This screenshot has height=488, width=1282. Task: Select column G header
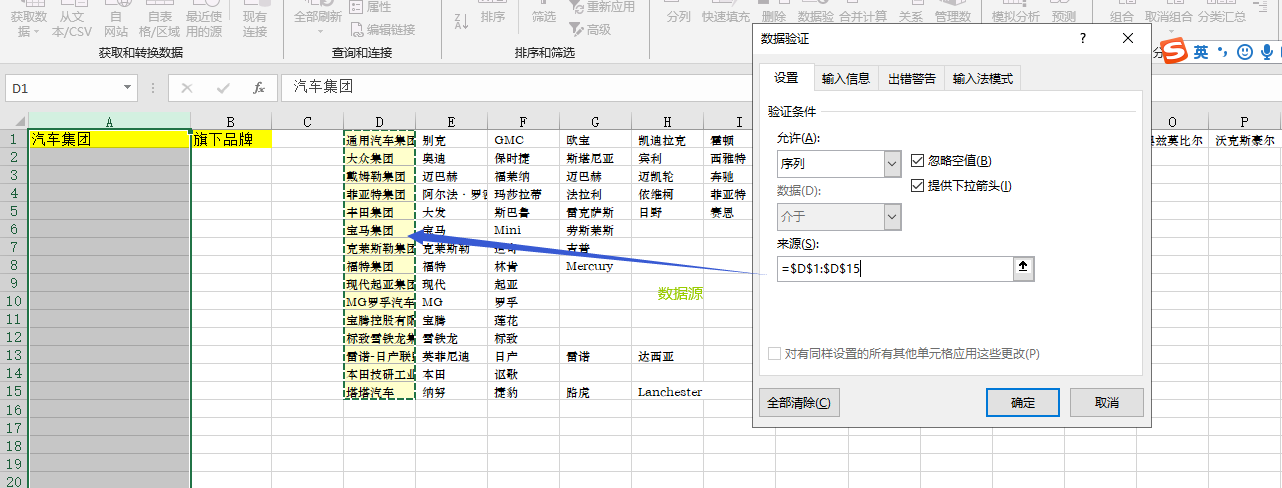[596, 121]
